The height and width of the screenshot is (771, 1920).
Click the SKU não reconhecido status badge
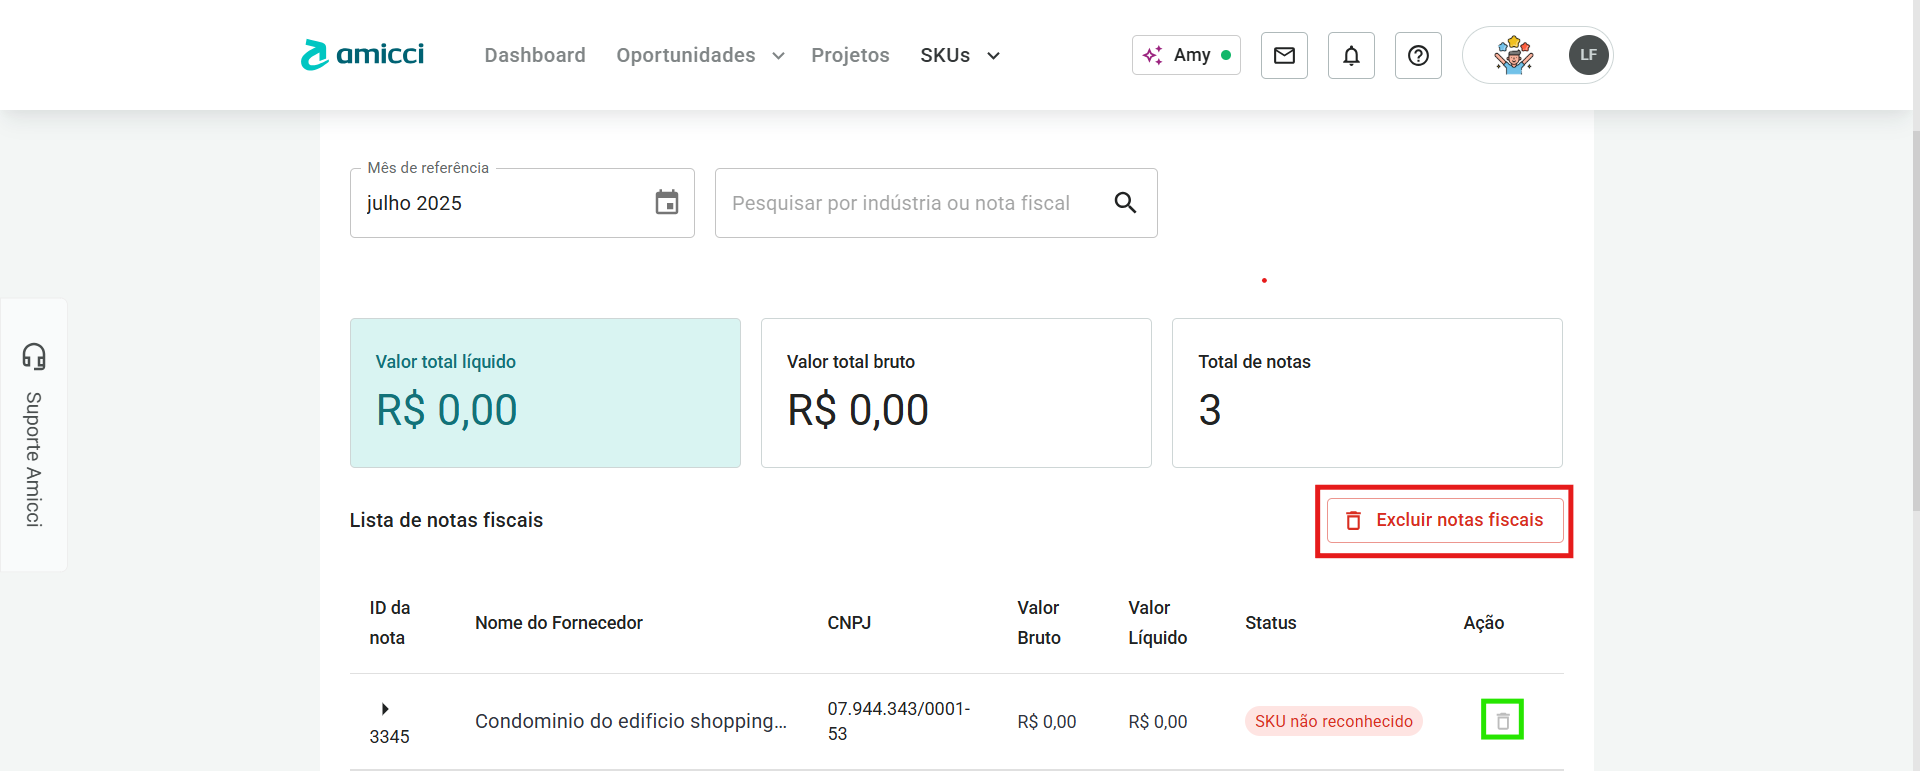[1333, 721]
